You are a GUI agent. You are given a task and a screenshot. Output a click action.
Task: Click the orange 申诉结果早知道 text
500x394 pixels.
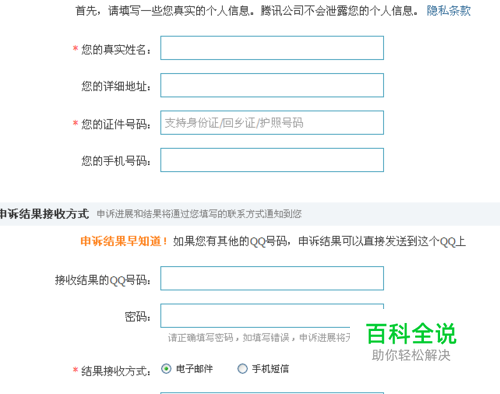[124, 241]
